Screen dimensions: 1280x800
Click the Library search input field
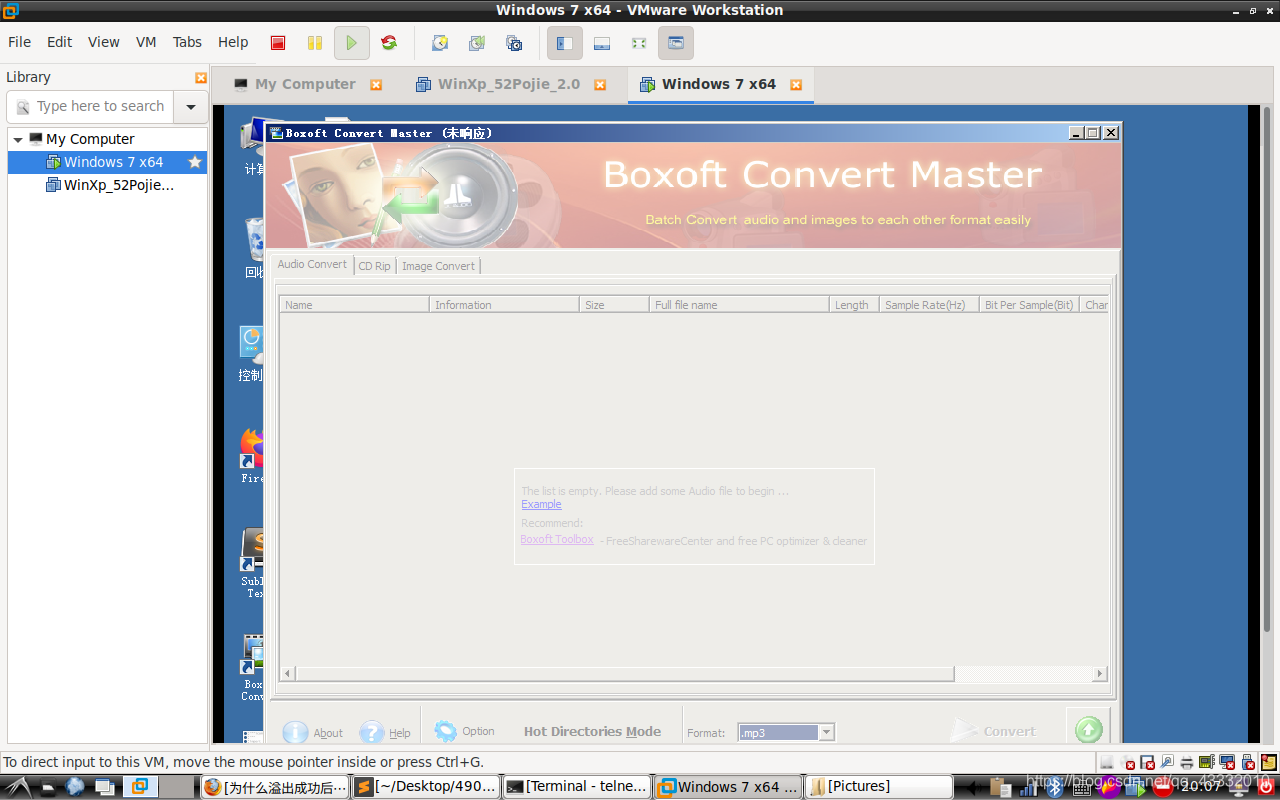(90, 106)
